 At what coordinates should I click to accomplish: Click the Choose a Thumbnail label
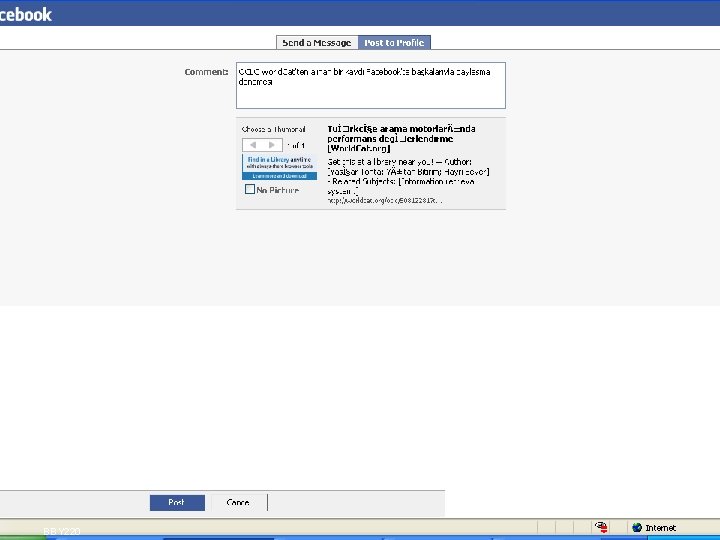point(274,129)
